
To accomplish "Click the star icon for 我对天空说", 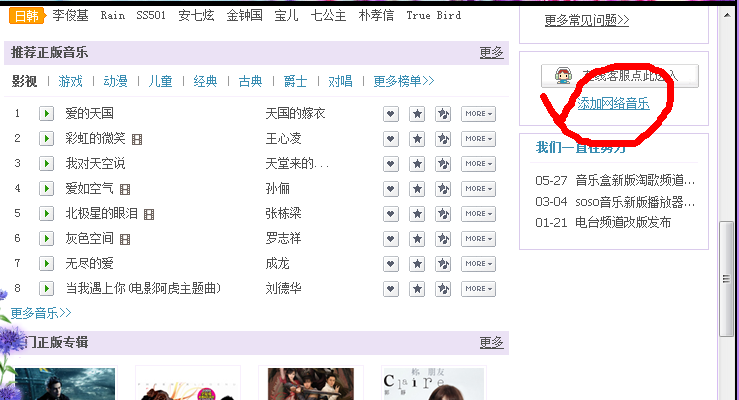I will point(417,163).
